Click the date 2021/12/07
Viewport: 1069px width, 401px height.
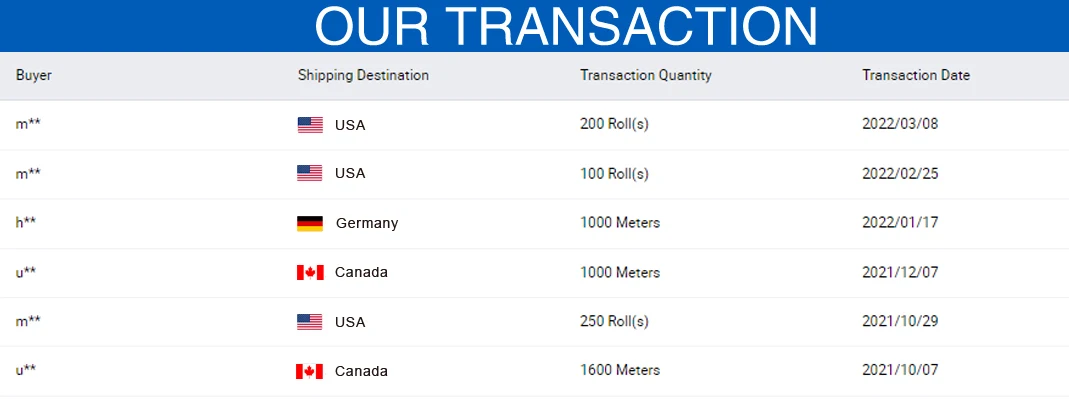[x=900, y=272]
